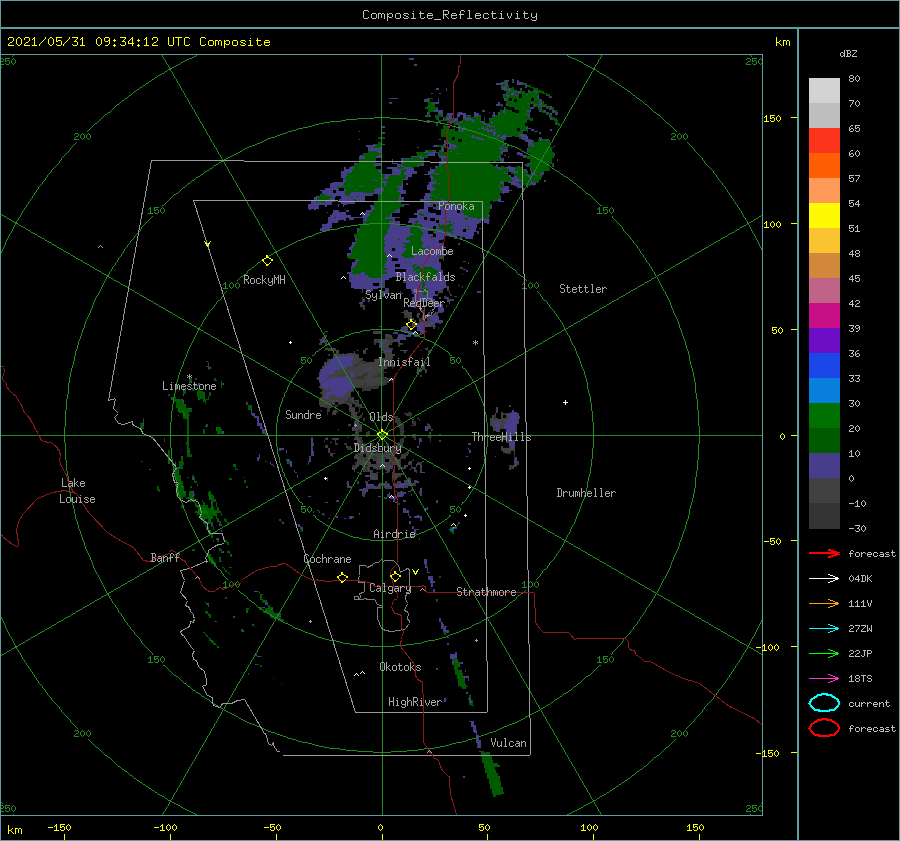Click the Sylvan label

tap(383, 295)
